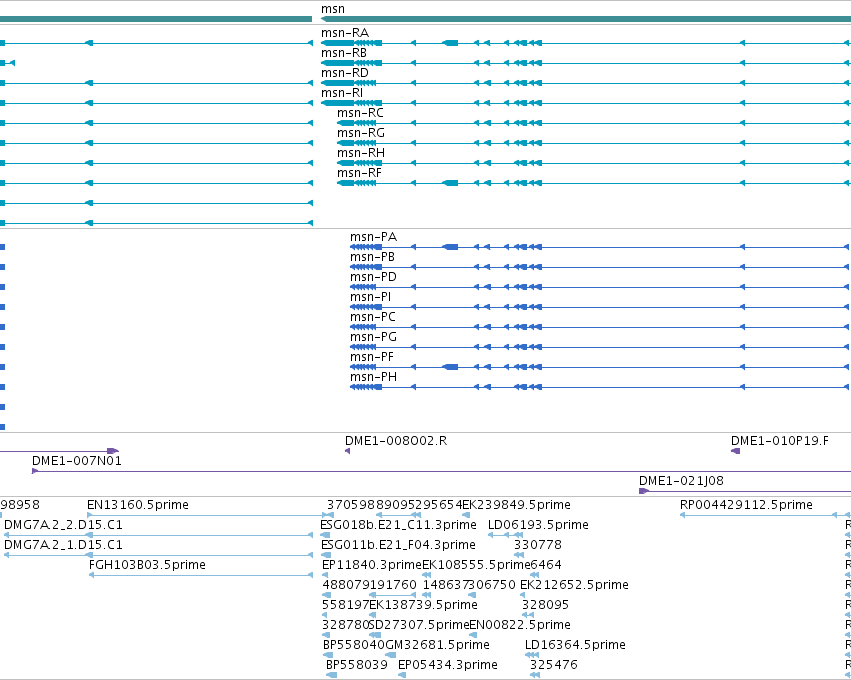Click the DME1-021J08 BAC label
Image resolution: width=851 pixels, height=680 pixels.
tap(681, 481)
